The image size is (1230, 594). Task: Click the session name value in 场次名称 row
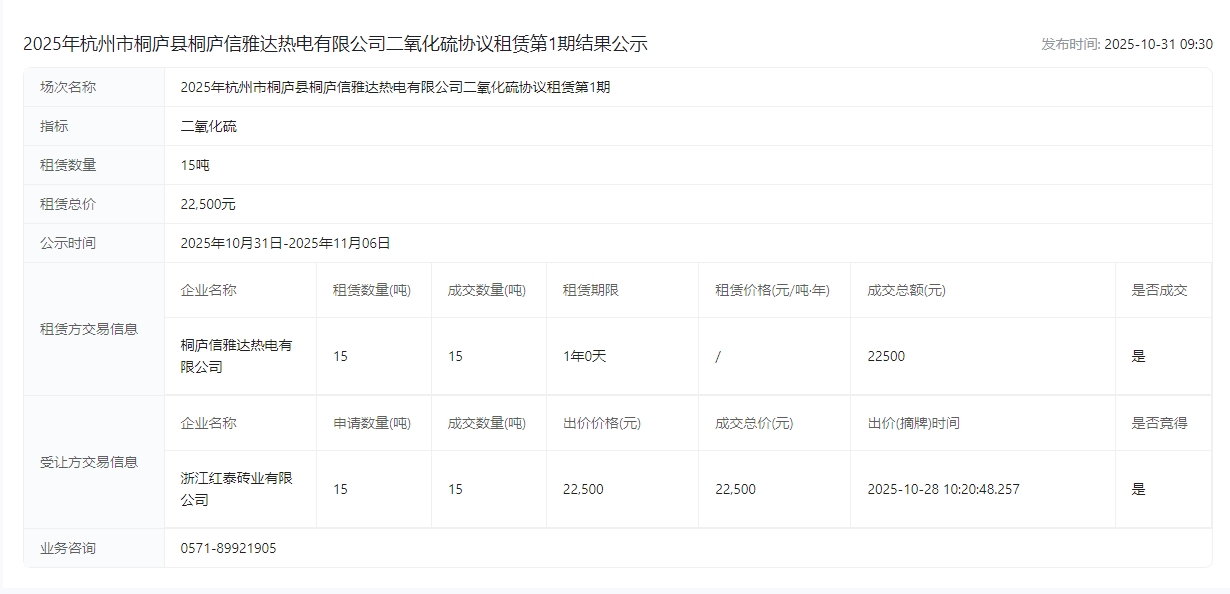[395, 87]
